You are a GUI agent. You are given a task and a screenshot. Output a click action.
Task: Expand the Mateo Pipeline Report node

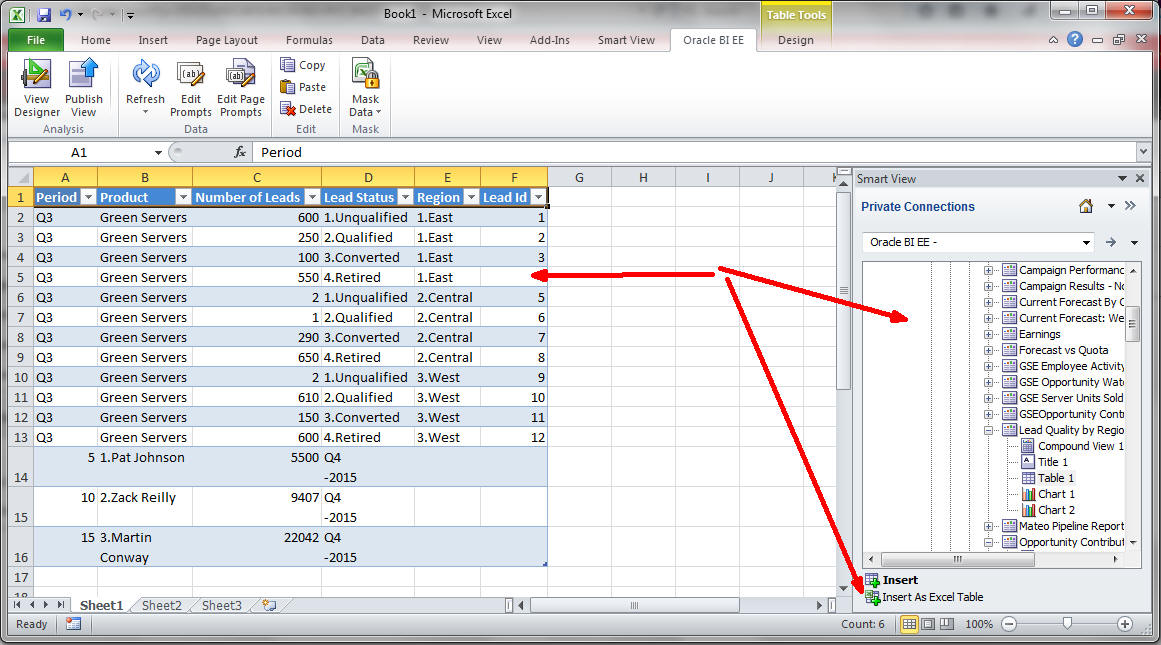point(988,527)
